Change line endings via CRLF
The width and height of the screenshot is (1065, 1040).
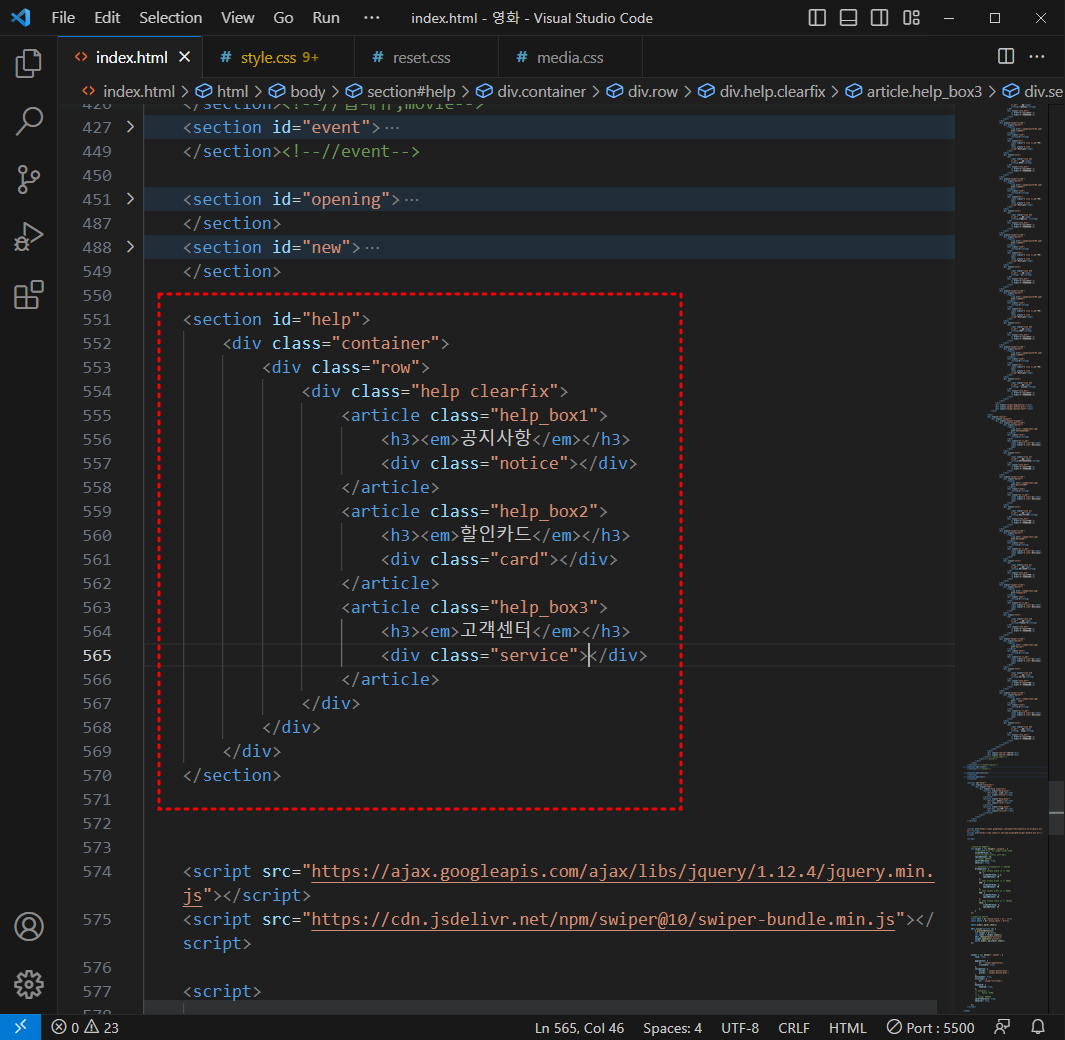(x=794, y=1028)
